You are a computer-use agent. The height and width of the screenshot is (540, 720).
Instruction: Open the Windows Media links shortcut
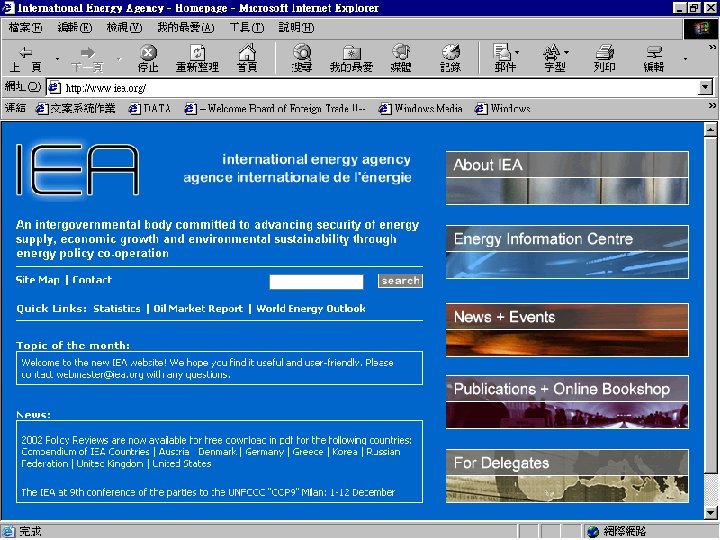[x=420, y=108]
